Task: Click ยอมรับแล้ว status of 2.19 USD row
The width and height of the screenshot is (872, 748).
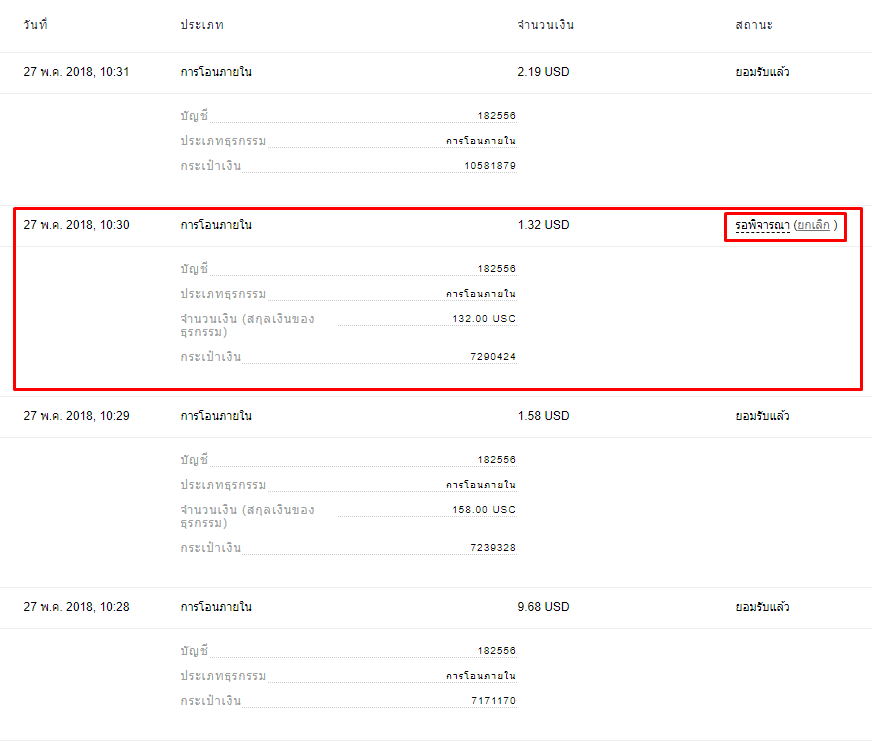Action: pyautogui.click(x=762, y=72)
